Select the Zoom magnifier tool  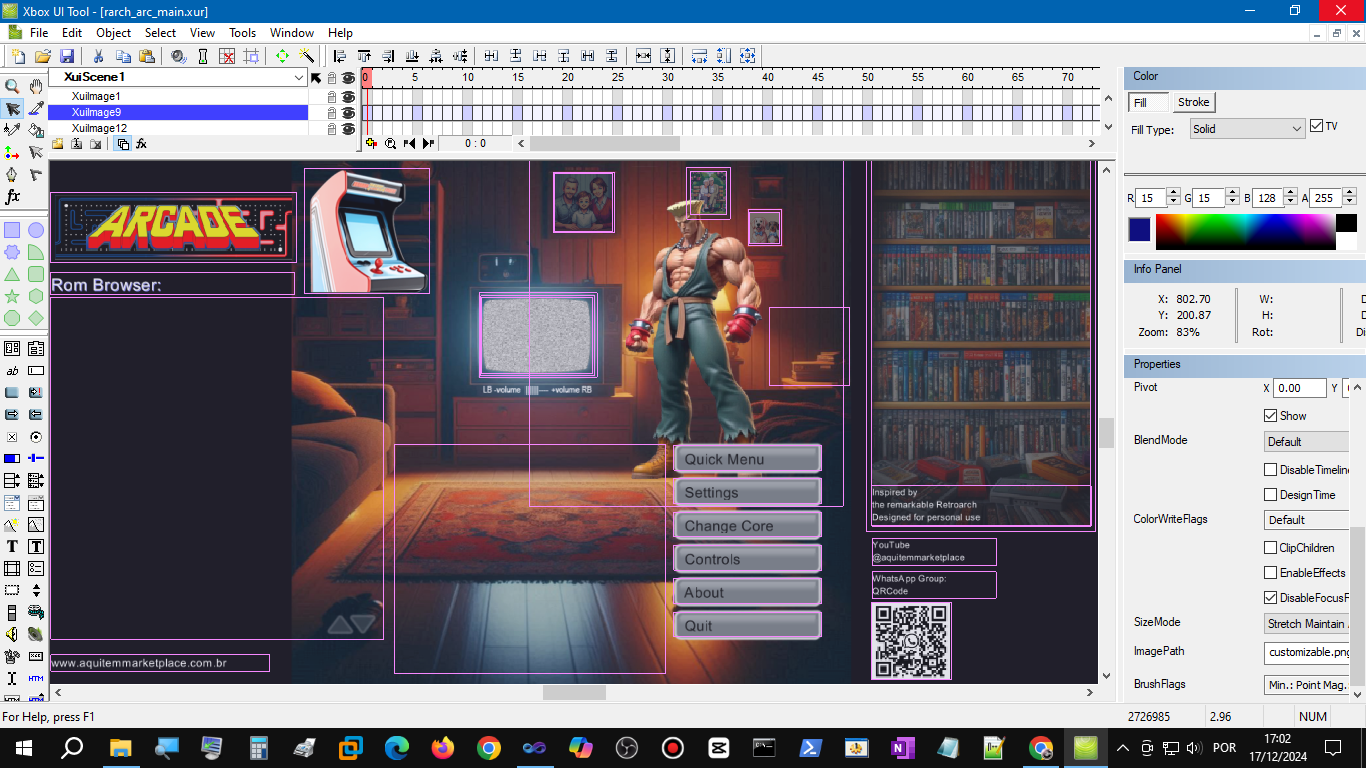(x=12, y=87)
